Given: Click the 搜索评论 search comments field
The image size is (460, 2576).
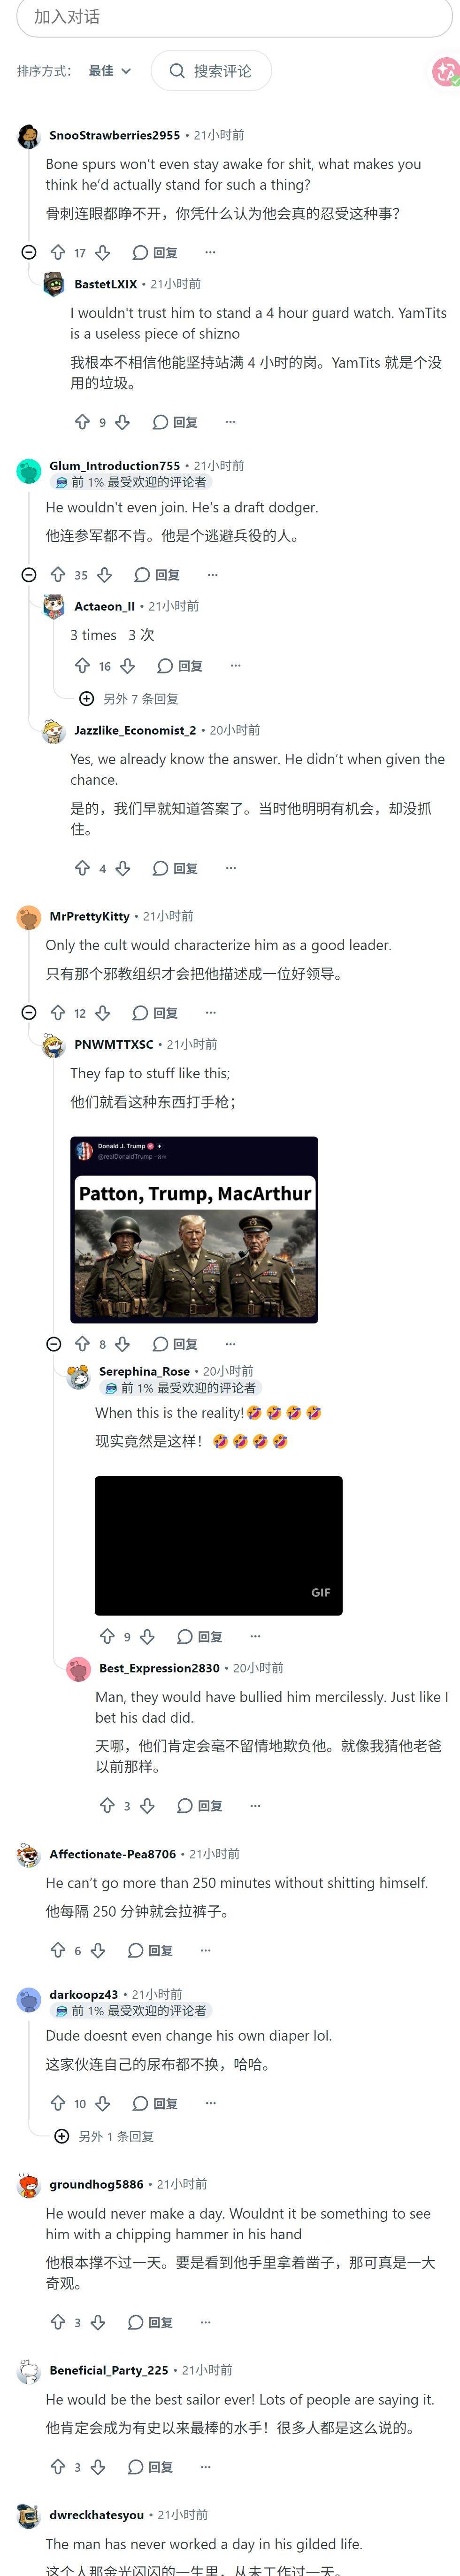Looking at the screenshot, I should pyautogui.click(x=211, y=71).
